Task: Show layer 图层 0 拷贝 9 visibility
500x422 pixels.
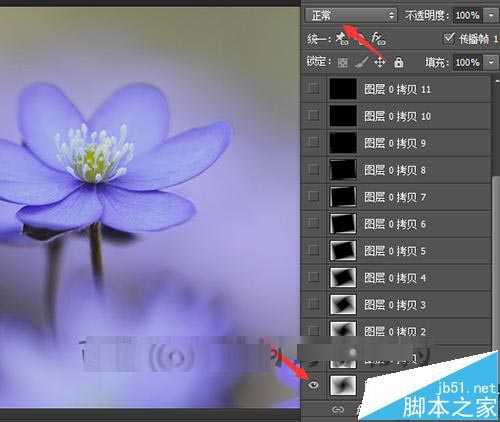Action: tap(313, 143)
